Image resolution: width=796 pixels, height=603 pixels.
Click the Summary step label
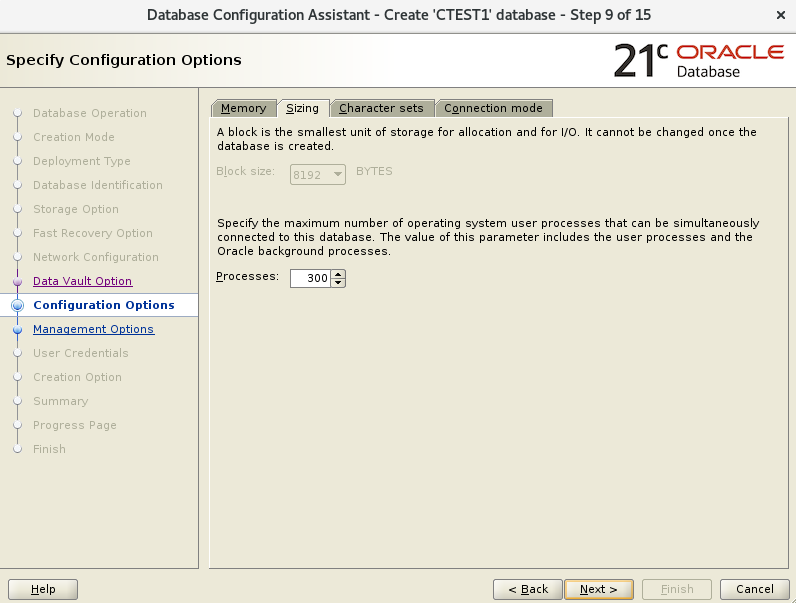click(x=60, y=401)
